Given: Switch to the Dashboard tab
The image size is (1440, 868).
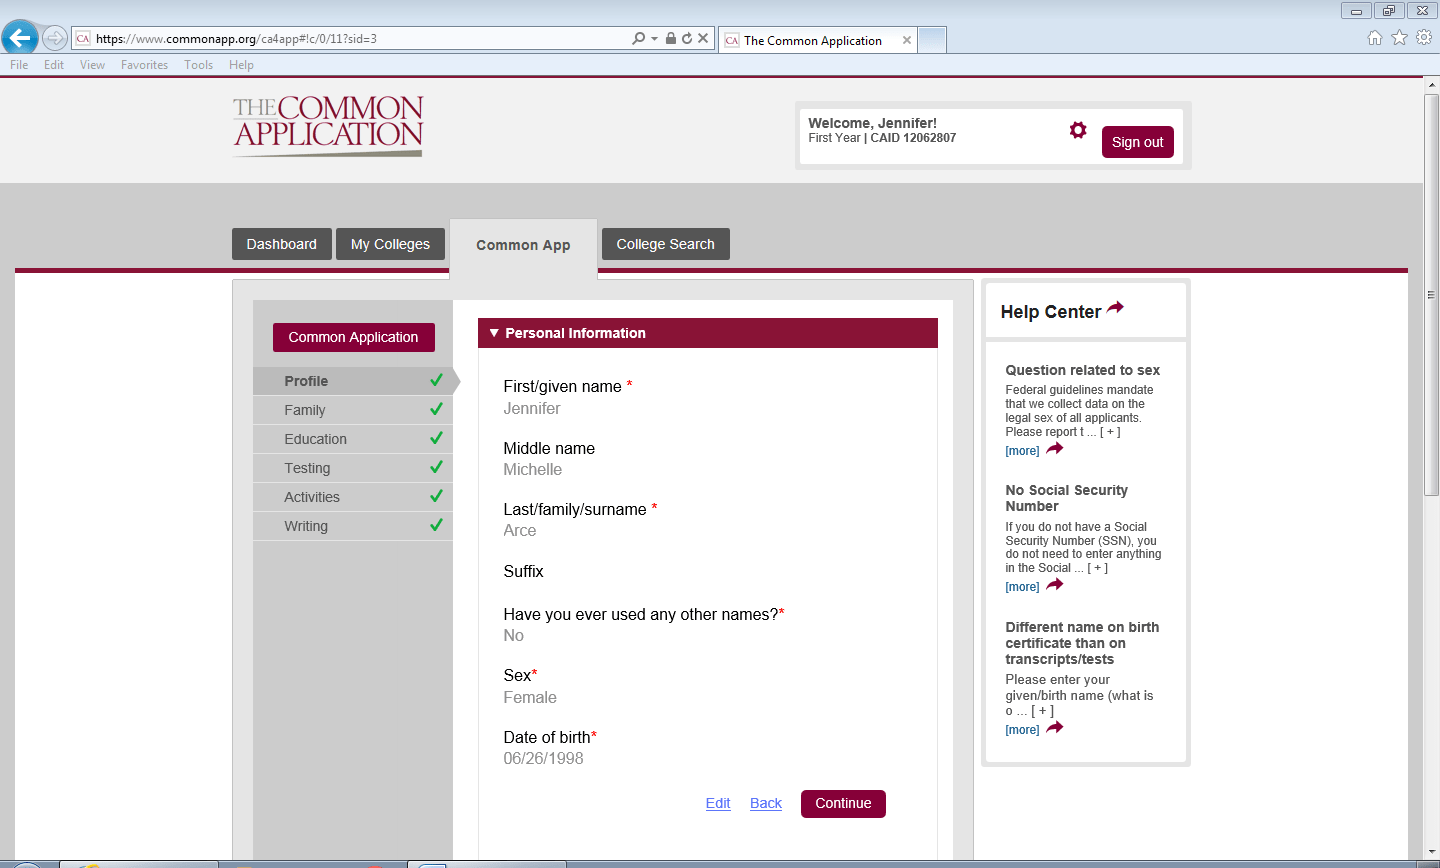Looking at the screenshot, I should point(282,244).
